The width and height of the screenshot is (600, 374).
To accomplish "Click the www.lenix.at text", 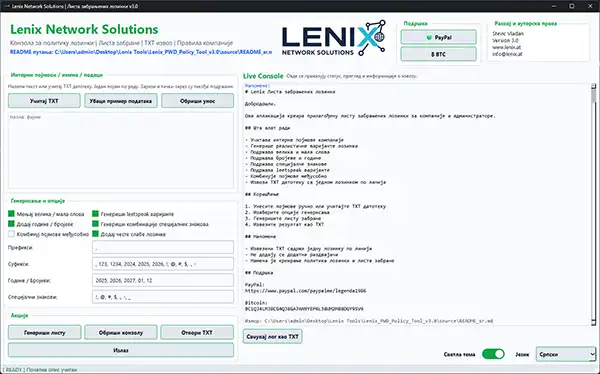I will [506, 47].
